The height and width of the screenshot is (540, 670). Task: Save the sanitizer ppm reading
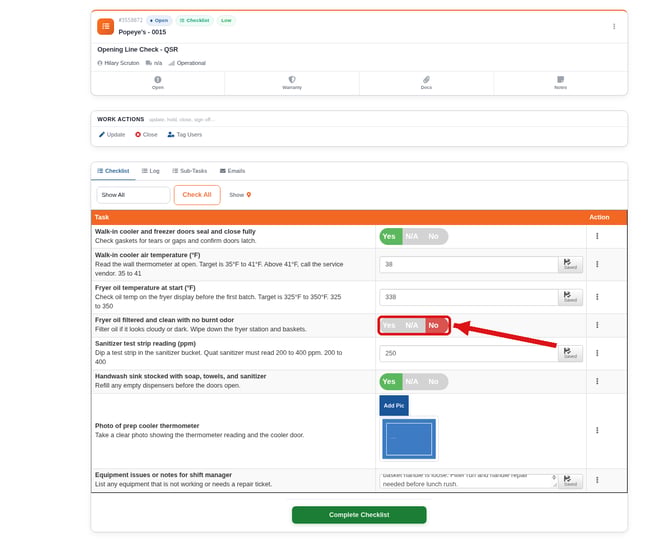[570, 353]
